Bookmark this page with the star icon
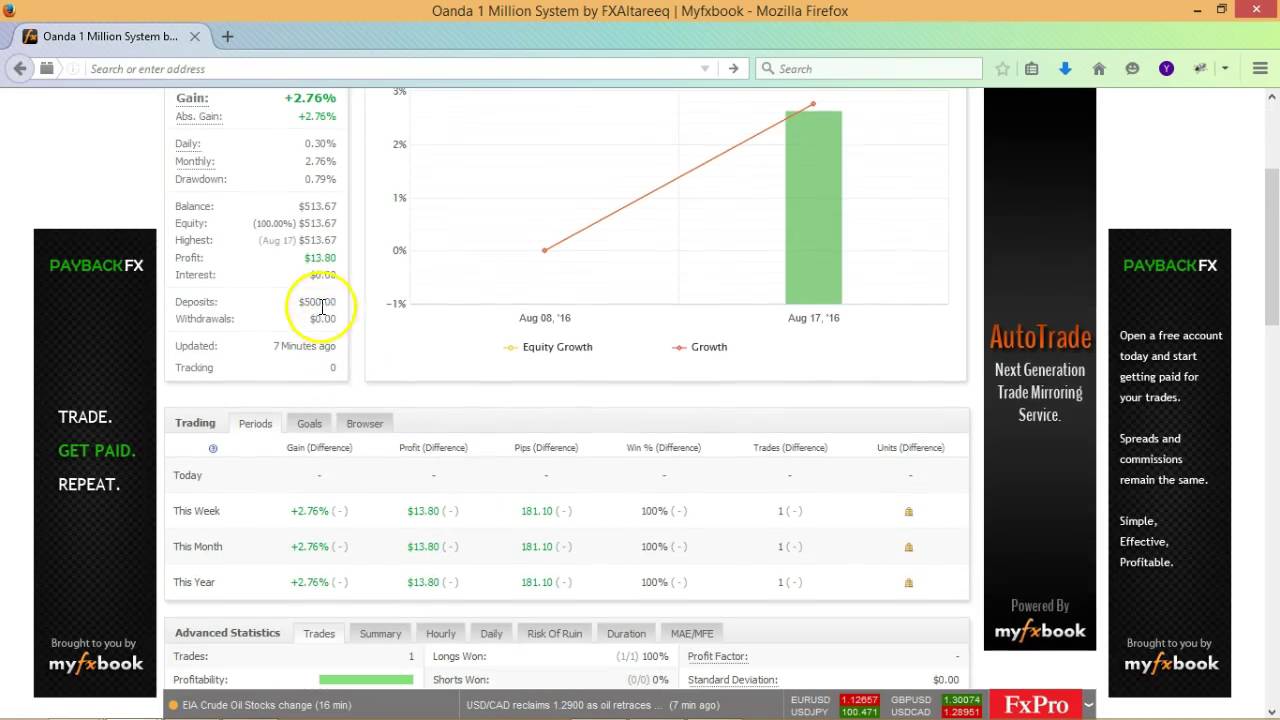Image resolution: width=1280 pixels, height=720 pixels. [x=1002, y=69]
